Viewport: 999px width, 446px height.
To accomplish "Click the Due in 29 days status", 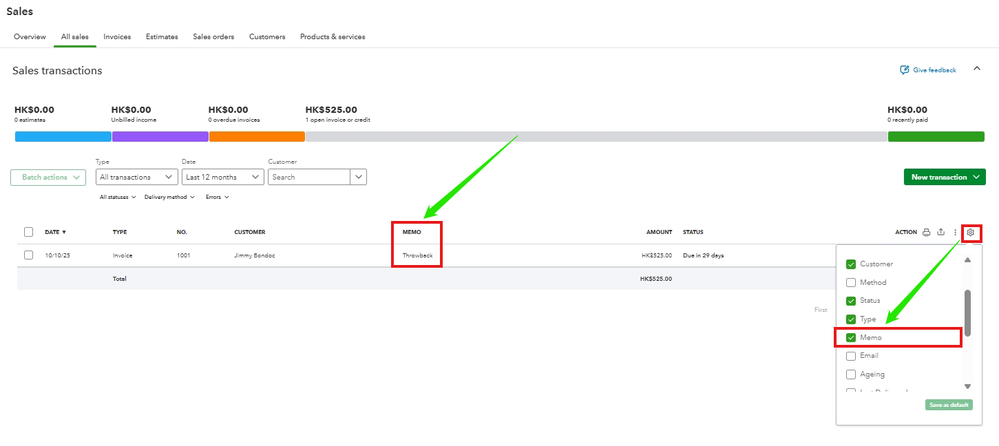I will [x=703, y=255].
